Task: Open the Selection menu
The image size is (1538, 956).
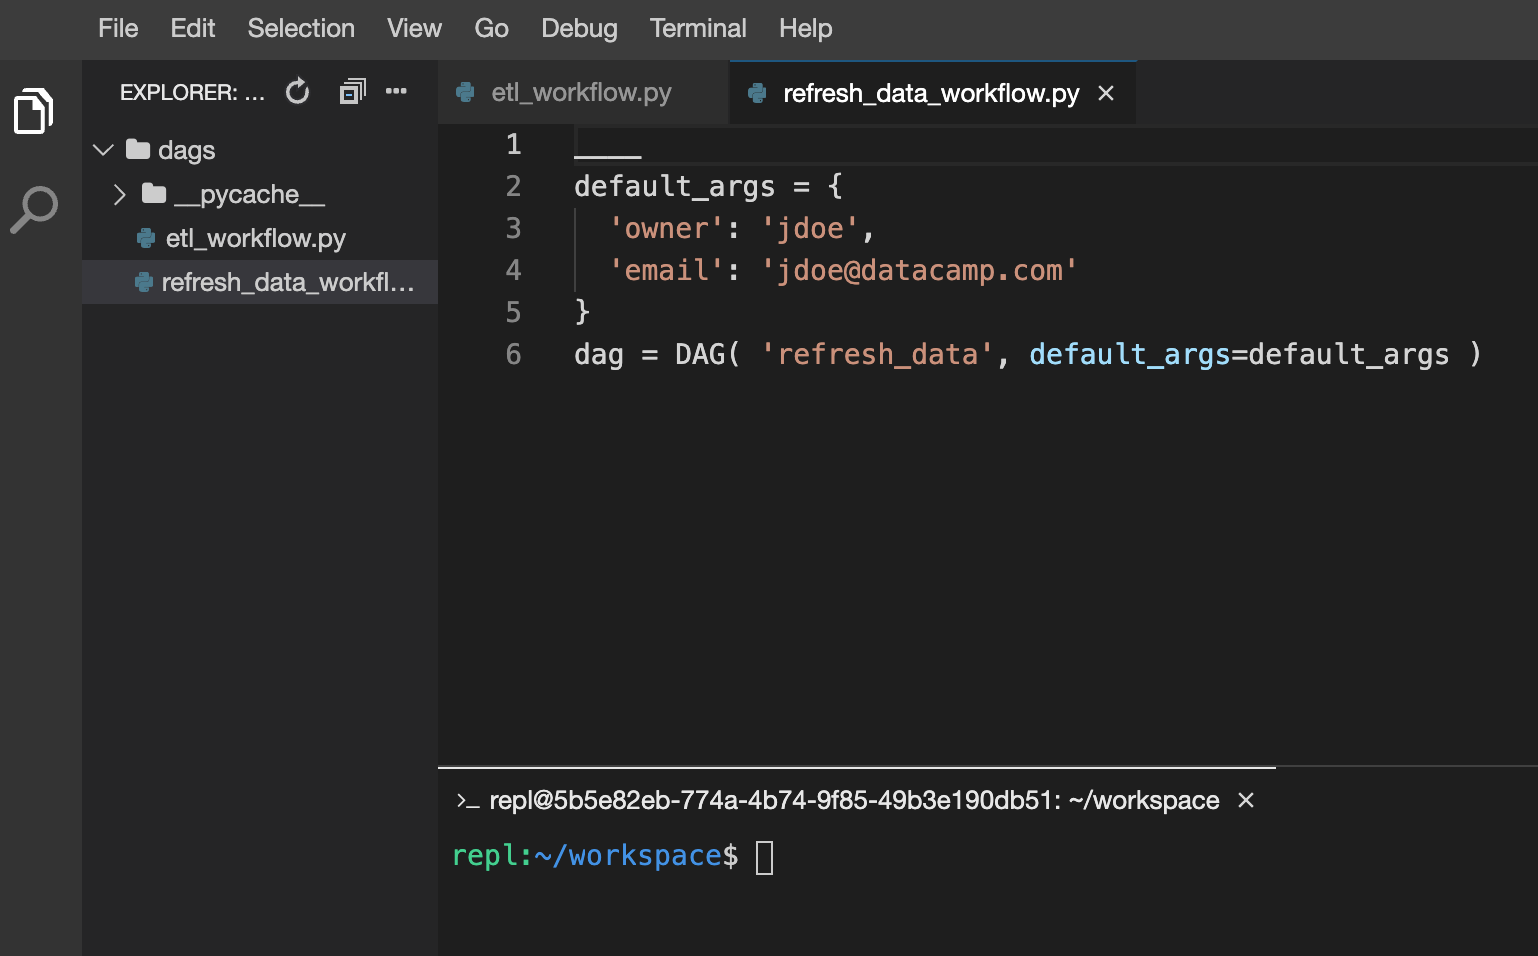Action: [301, 28]
